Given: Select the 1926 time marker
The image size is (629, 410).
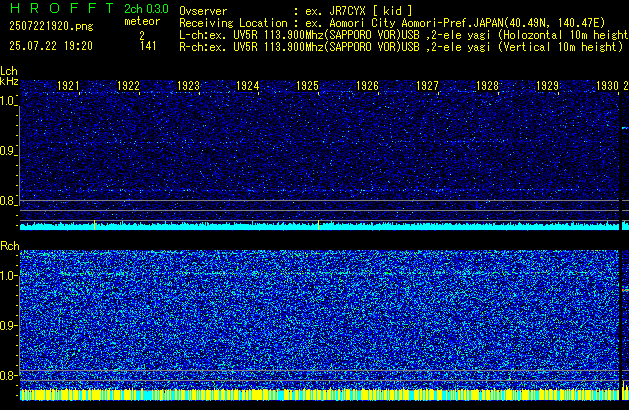Looking at the screenshot, I should (367, 86).
